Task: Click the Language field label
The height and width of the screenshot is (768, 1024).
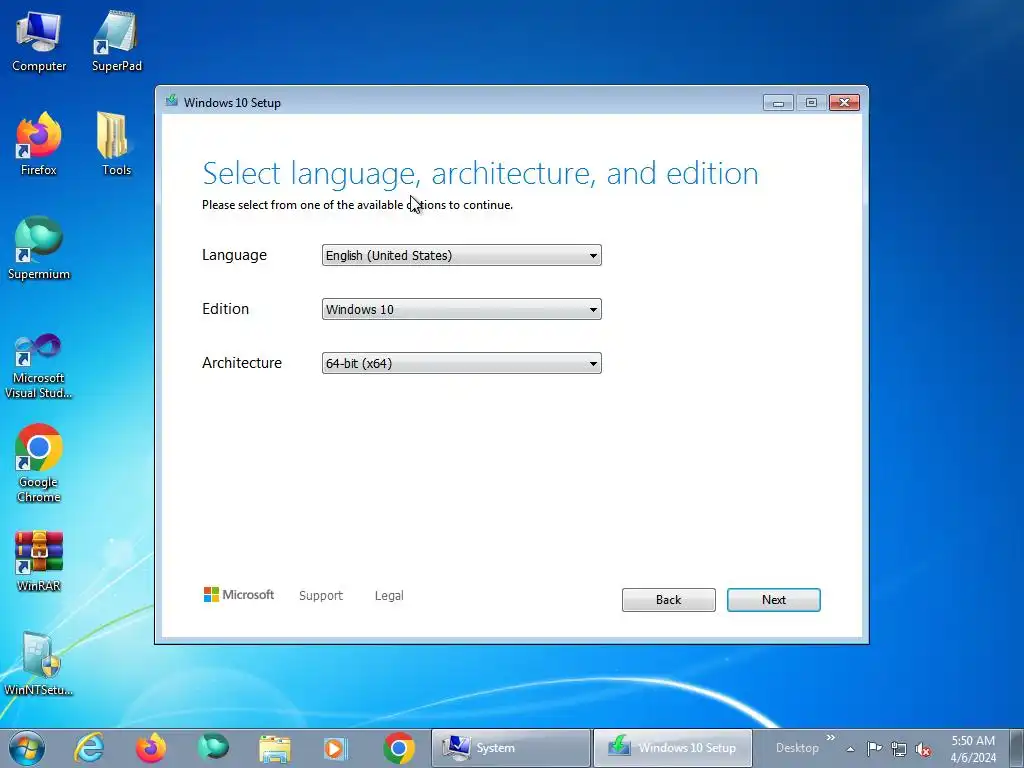Action: point(234,255)
